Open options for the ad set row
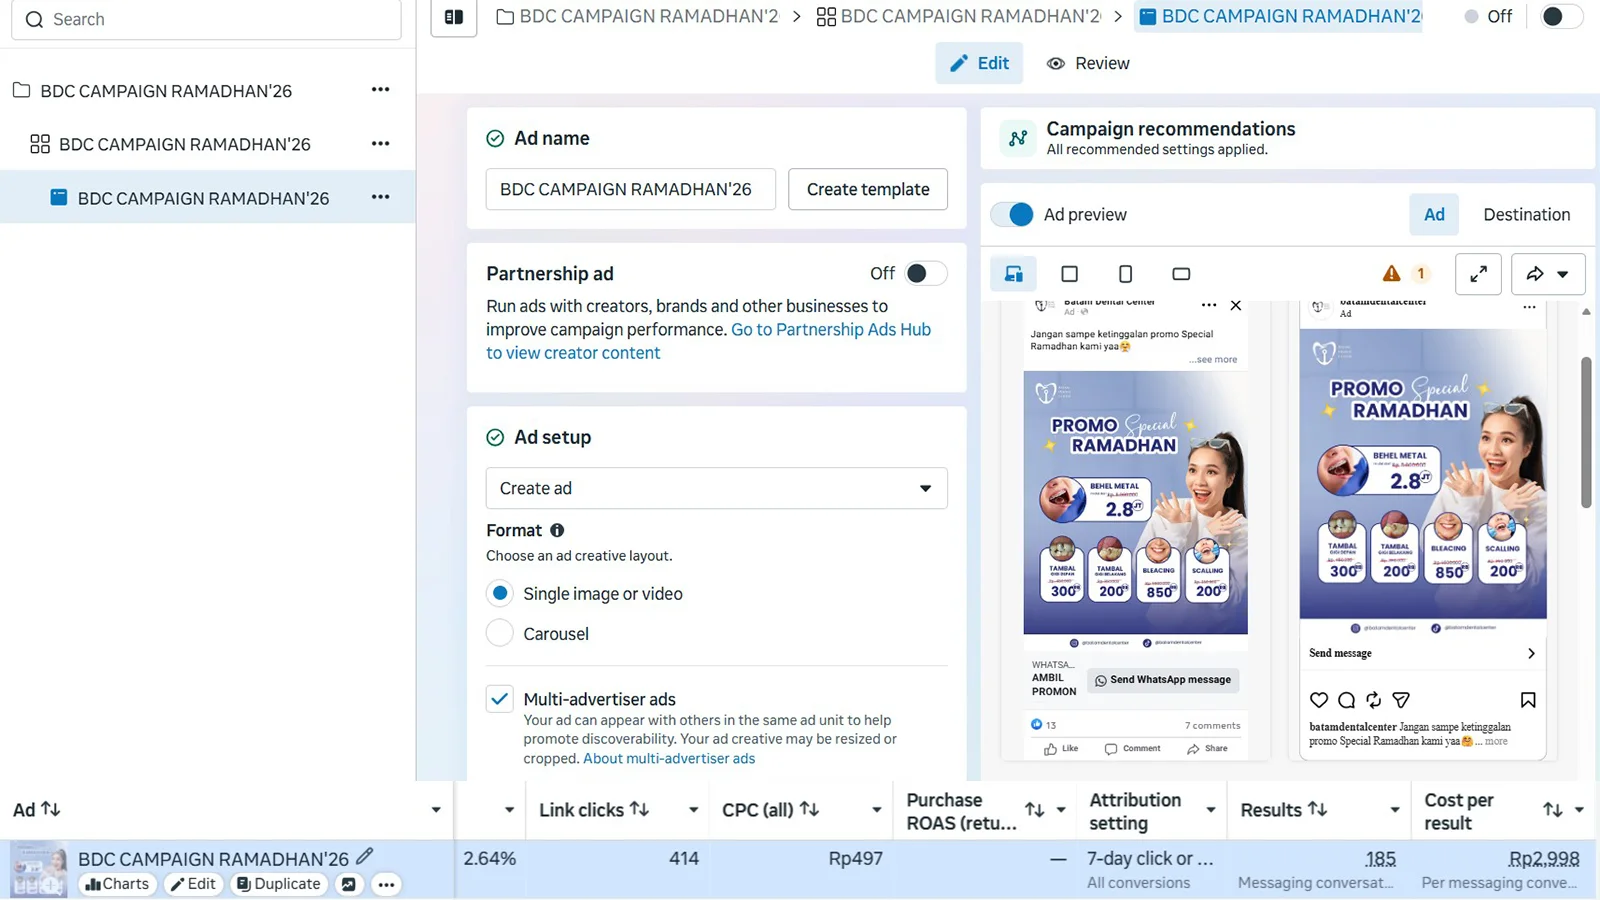Viewport: 1600px width, 900px height. [x=380, y=144]
